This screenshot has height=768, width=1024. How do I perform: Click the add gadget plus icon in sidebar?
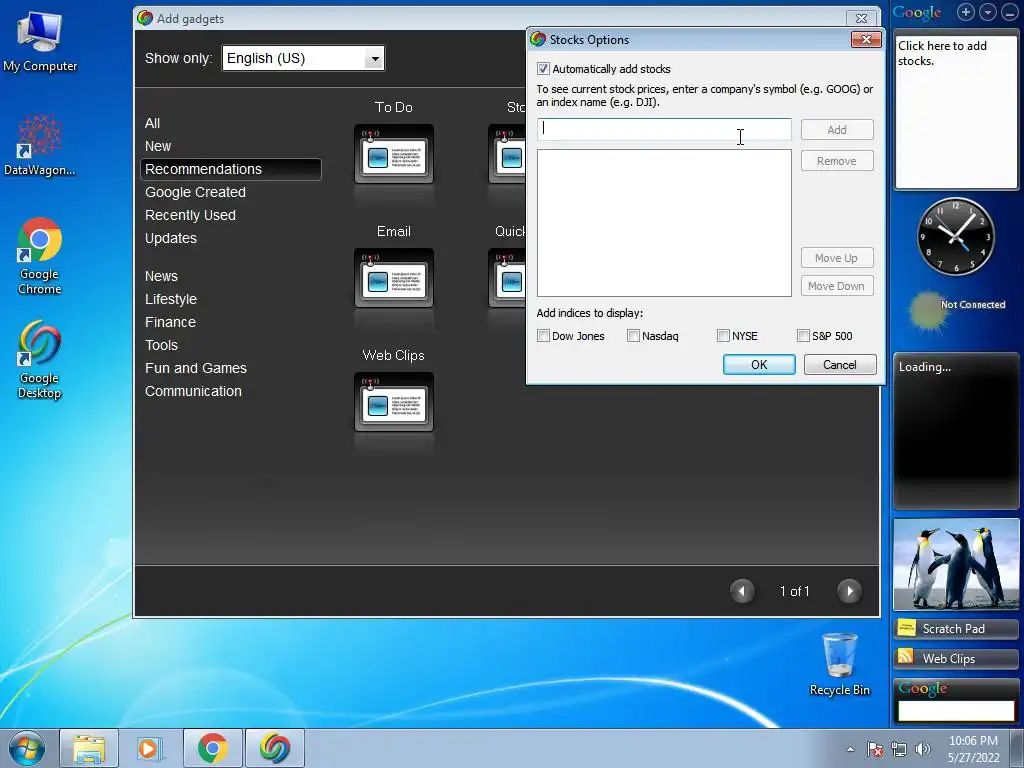(x=966, y=12)
